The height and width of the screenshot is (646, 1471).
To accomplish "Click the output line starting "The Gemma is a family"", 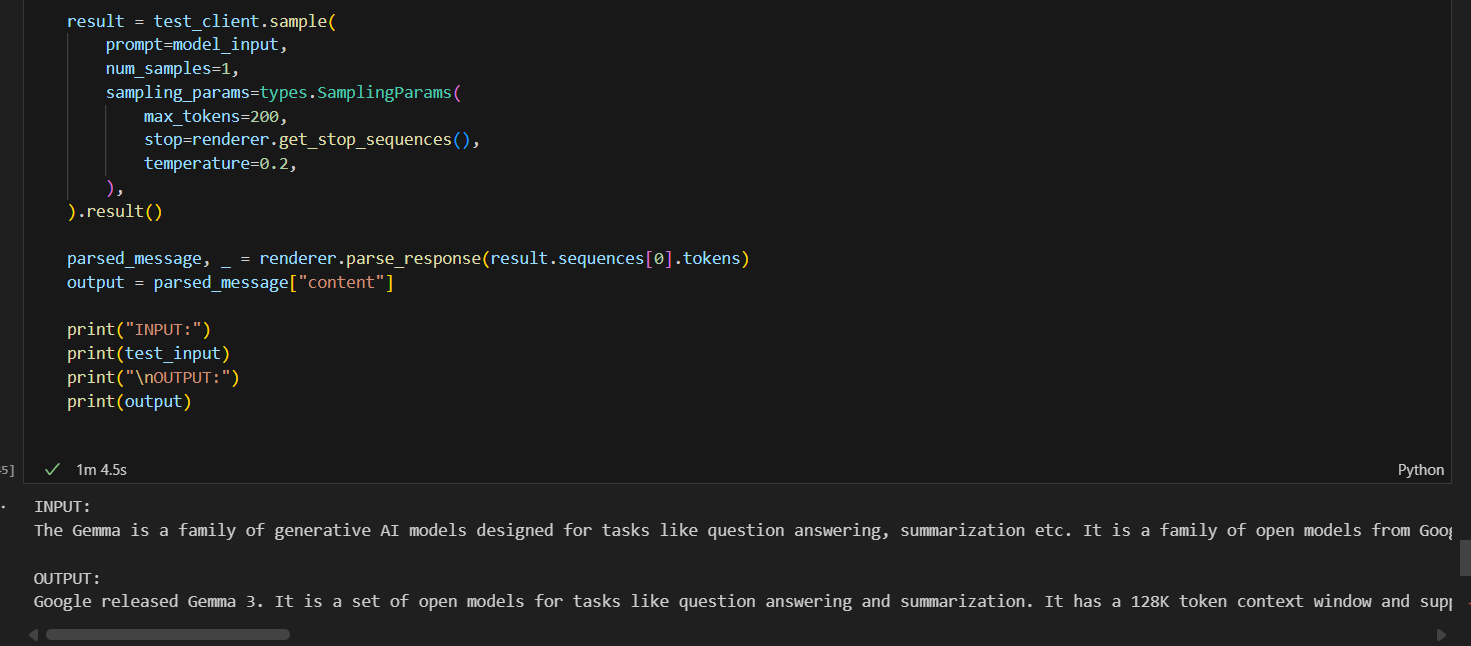I will pyautogui.click(x=742, y=531).
